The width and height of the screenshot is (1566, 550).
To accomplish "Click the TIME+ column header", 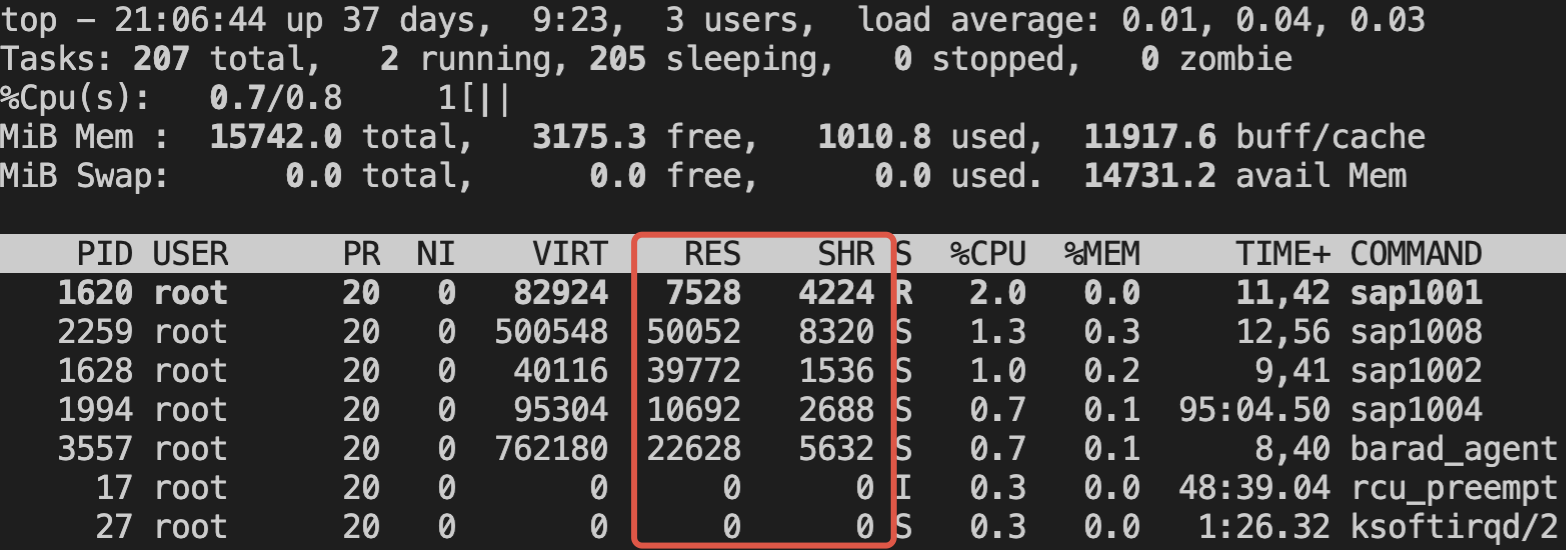I will coord(1284,254).
